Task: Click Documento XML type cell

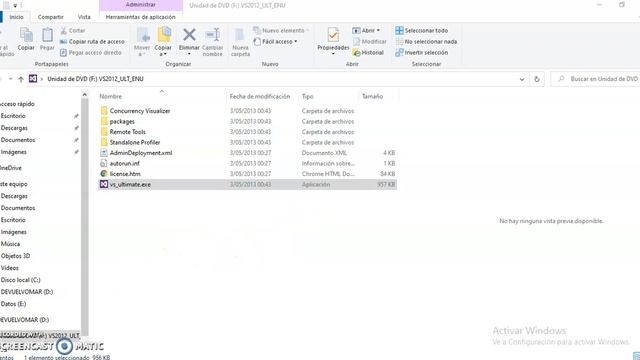Action: point(324,153)
